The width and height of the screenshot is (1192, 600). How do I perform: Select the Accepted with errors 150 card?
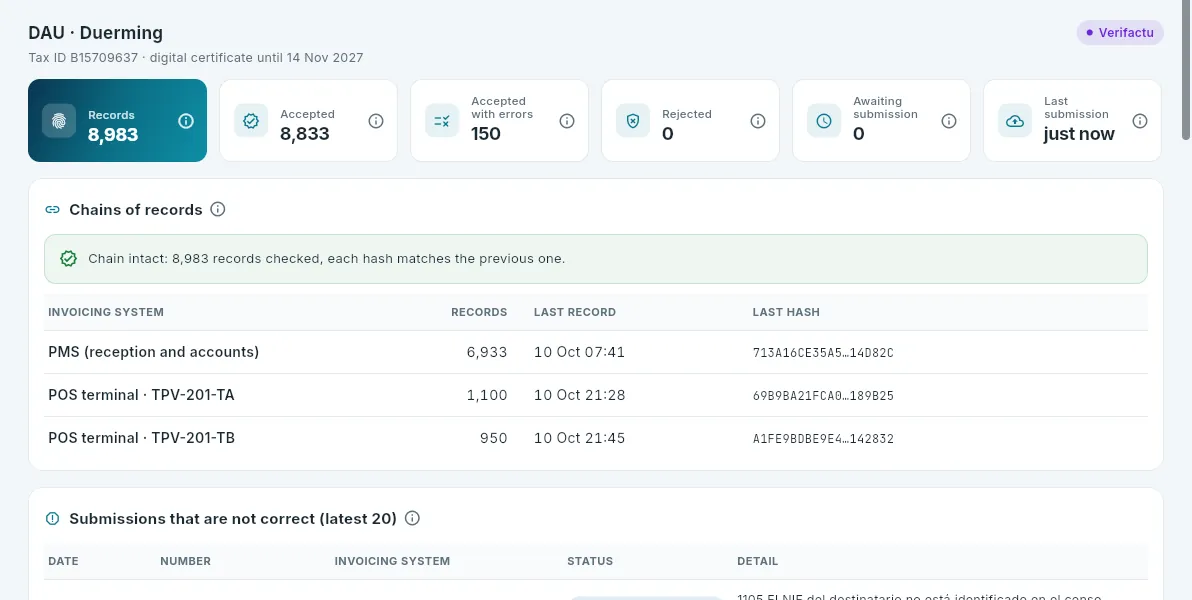coord(499,121)
